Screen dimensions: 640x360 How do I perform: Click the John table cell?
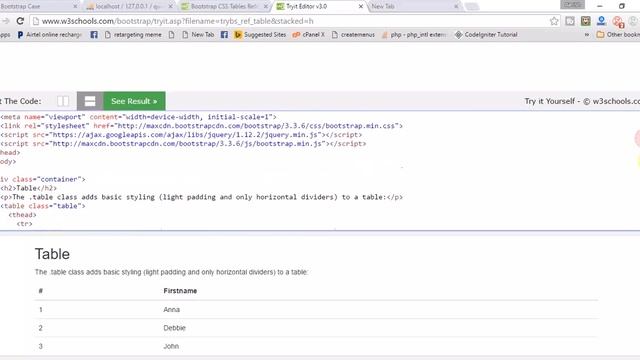point(171,347)
